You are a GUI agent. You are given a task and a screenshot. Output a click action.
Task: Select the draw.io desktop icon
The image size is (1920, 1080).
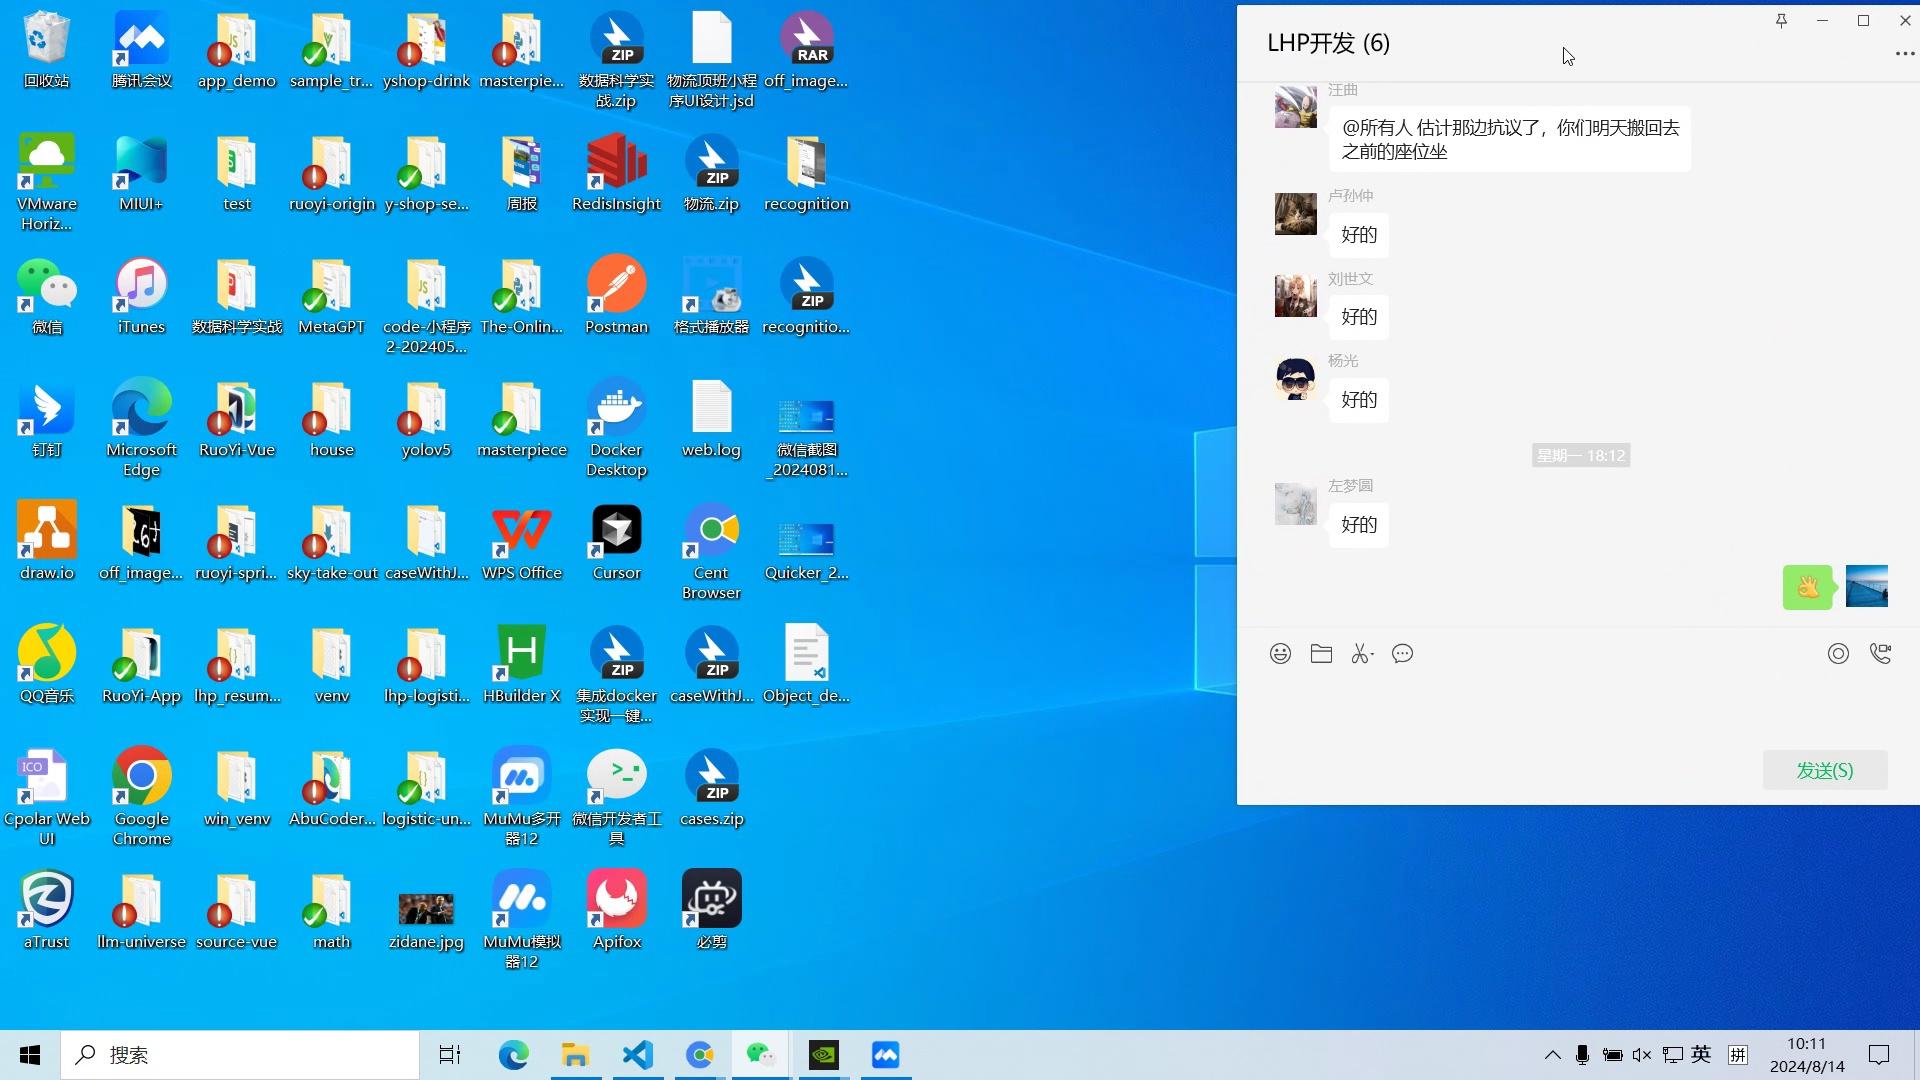point(46,542)
